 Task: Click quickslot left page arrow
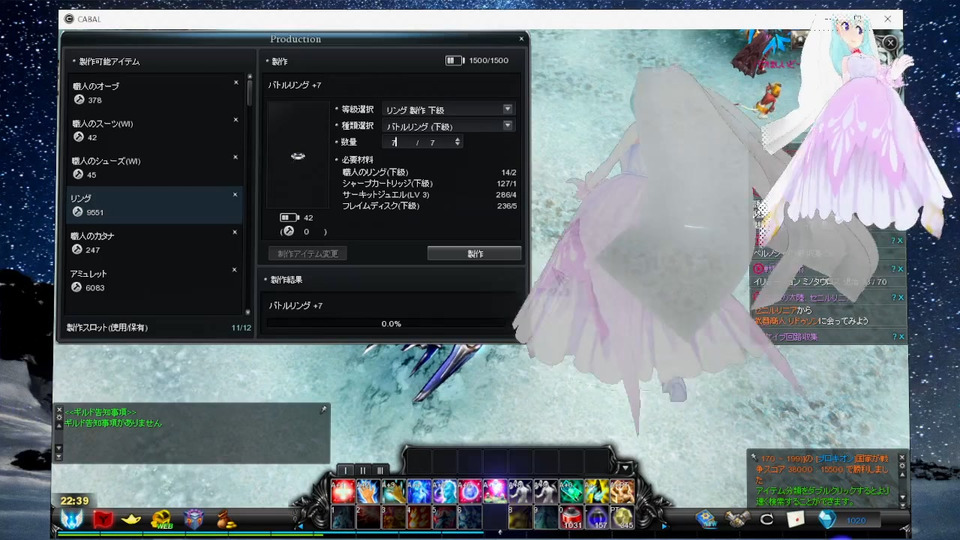pos(301,525)
